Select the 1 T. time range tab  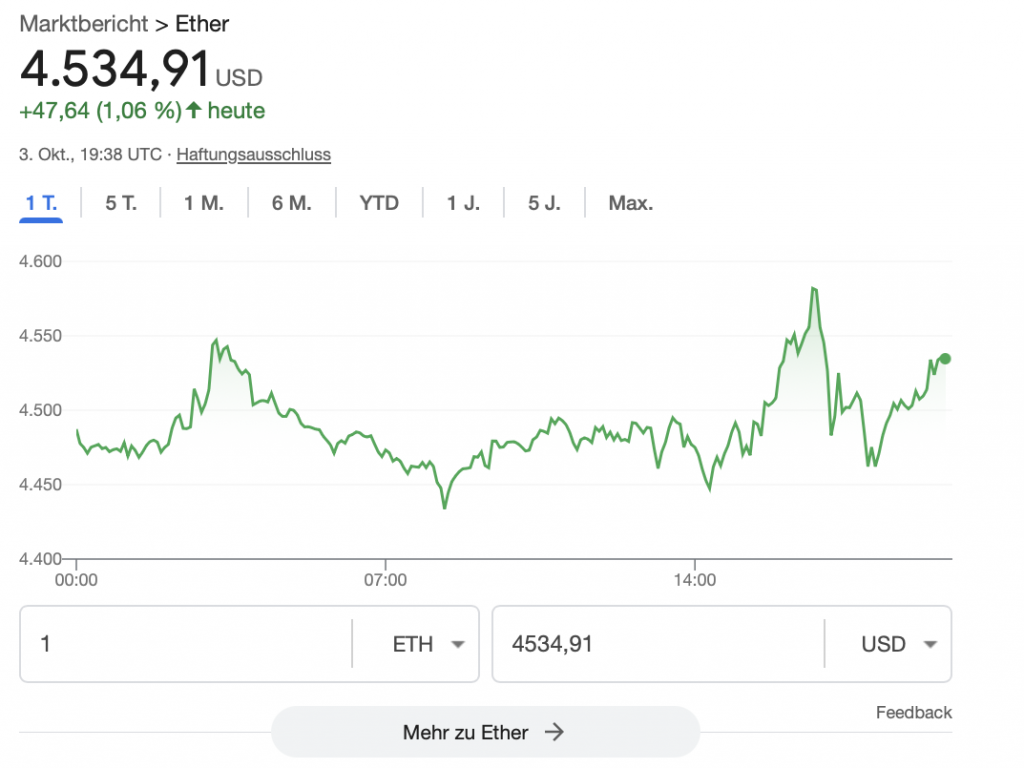click(x=41, y=203)
